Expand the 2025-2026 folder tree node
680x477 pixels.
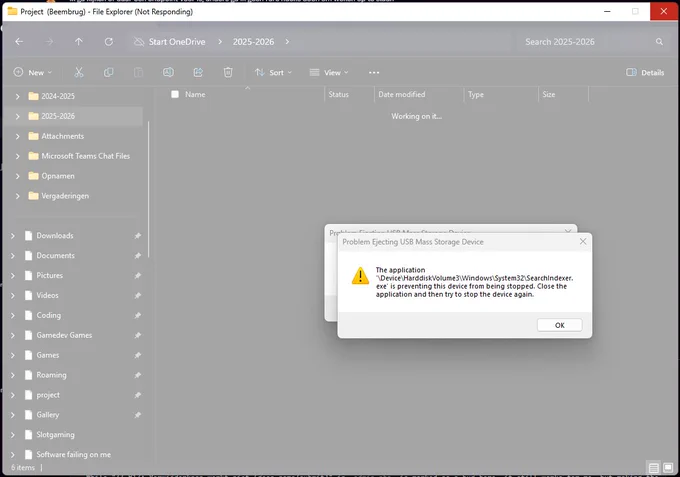[x=17, y=116]
